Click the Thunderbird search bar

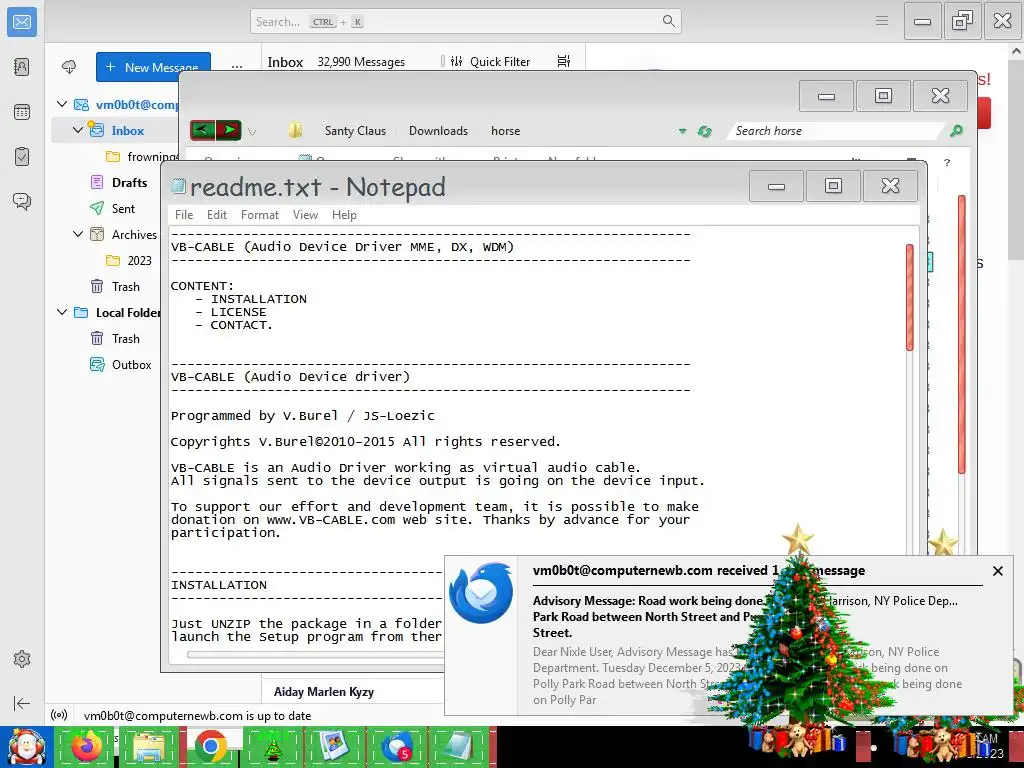(465, 22)
